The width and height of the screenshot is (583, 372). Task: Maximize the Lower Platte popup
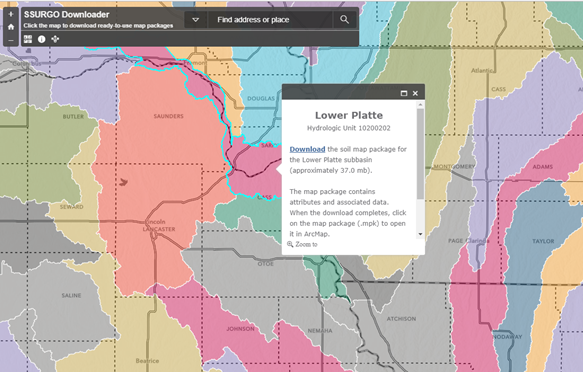404,93
